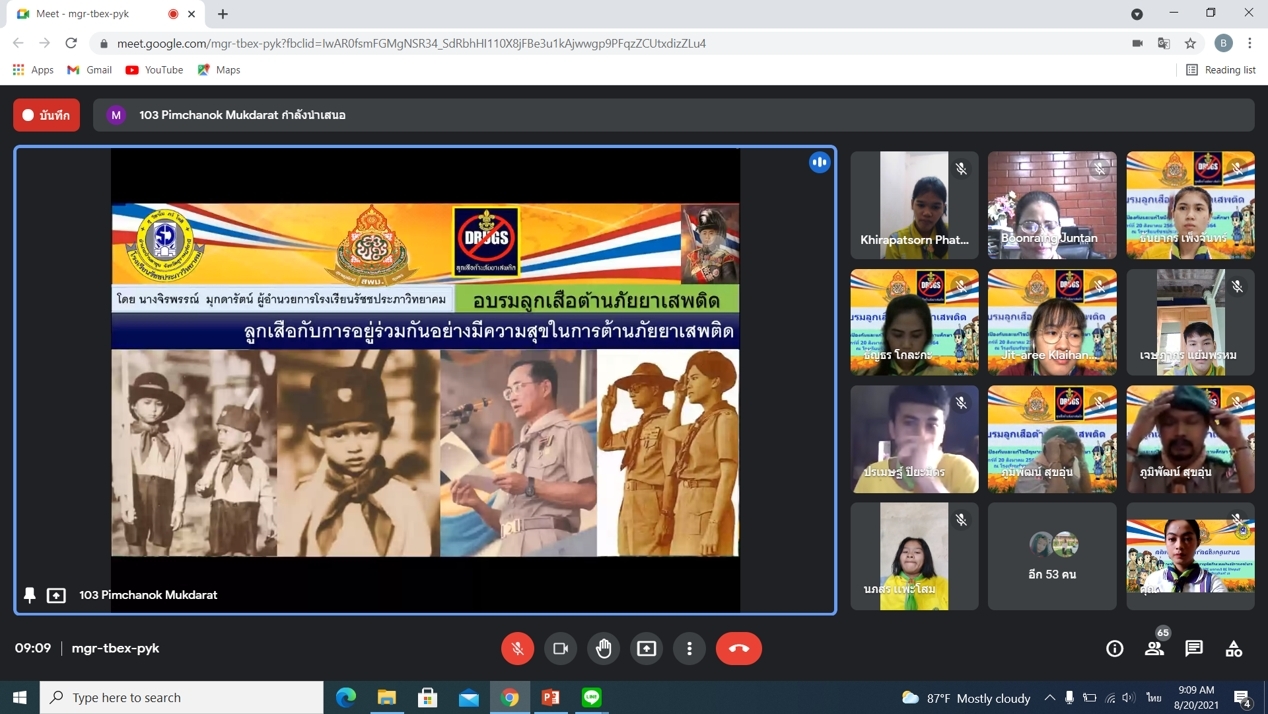
Task: Open the chat messages panel
Action: (x=1194, y=648)
